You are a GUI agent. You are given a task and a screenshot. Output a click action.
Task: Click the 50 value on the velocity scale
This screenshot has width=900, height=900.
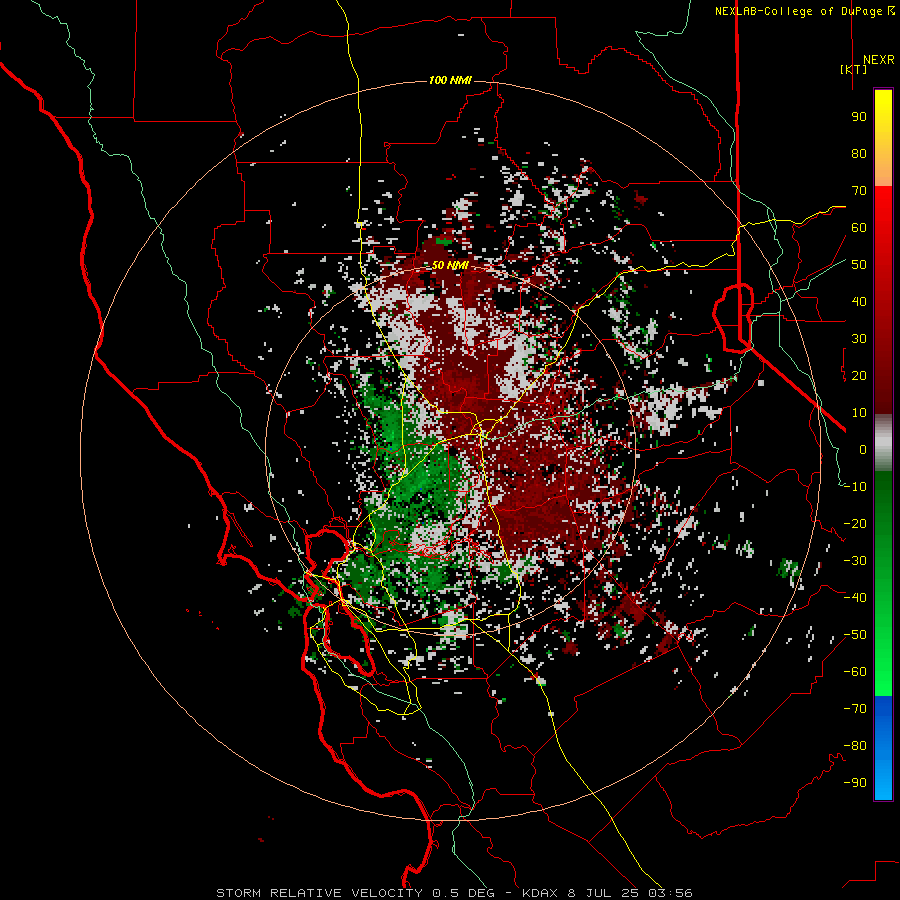859,265
